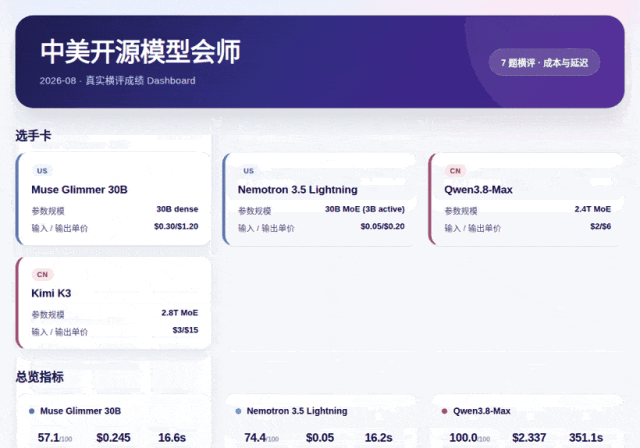640x448 pixels.
Task: Click the CN badge on Qwen3.8-Max card
Action: [455, 171]
